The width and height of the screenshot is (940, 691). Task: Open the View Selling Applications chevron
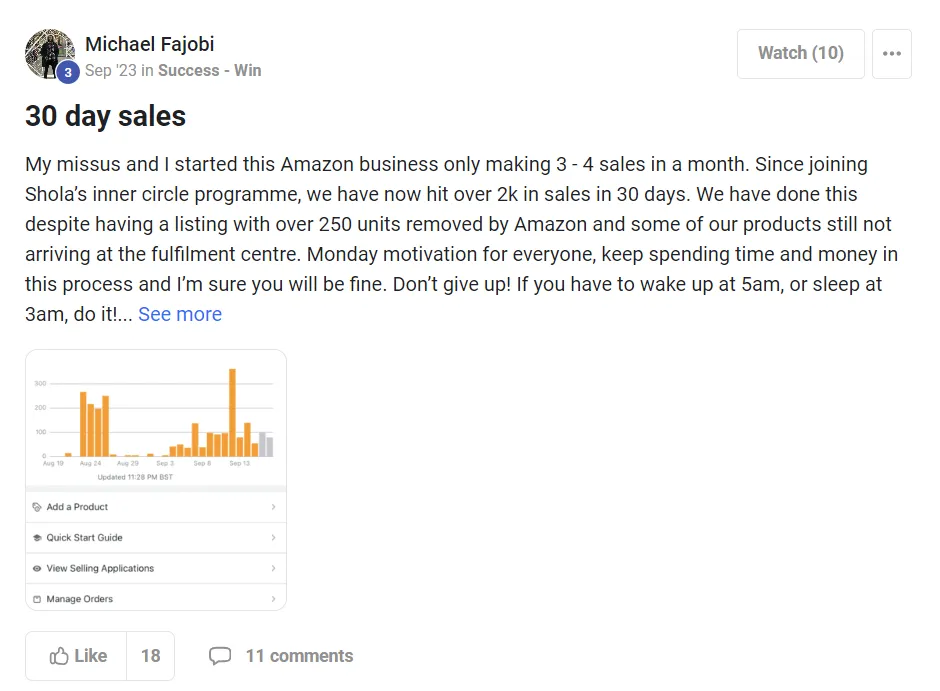(273, 568)
